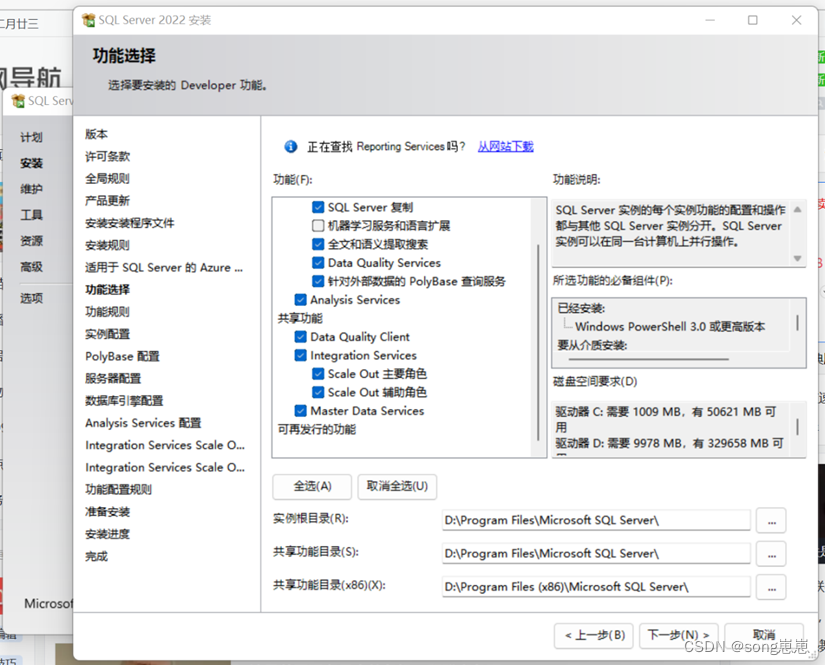Open 高级 in the background installer window

point(32,267)
